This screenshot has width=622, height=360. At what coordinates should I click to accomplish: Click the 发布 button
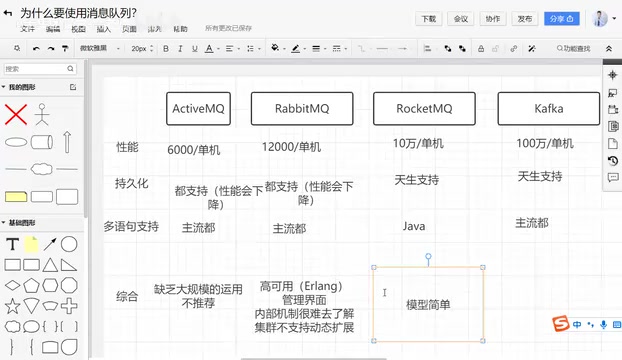[524, 19]
